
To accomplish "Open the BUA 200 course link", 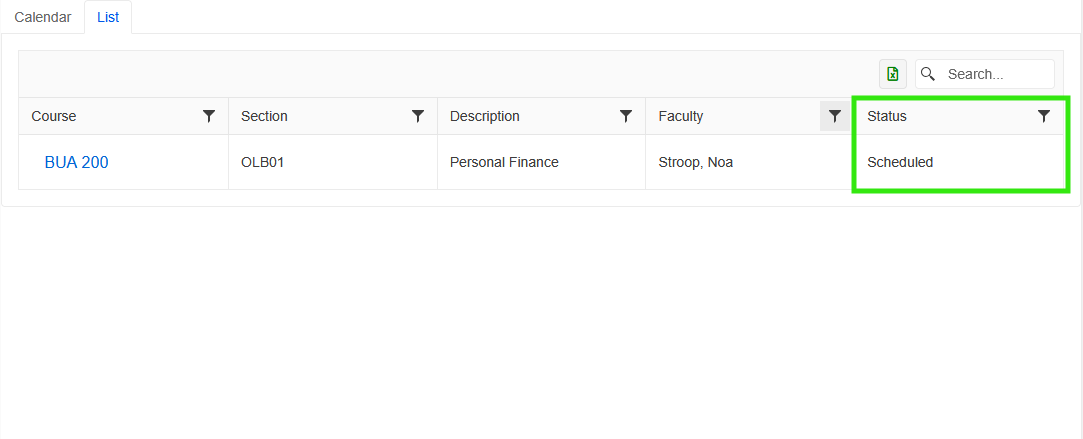I will click(76, 162).
